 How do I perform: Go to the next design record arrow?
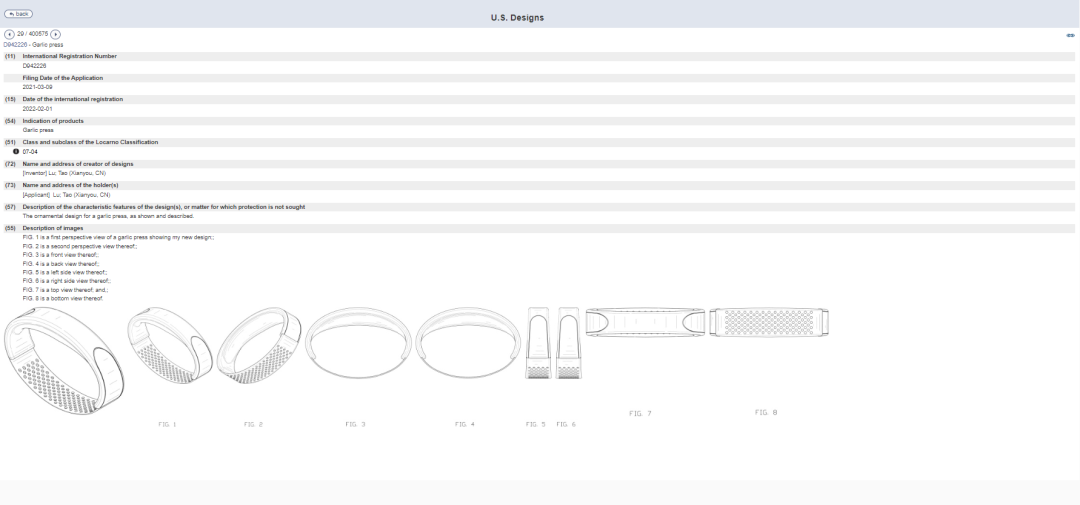click(x=56, y=34)
